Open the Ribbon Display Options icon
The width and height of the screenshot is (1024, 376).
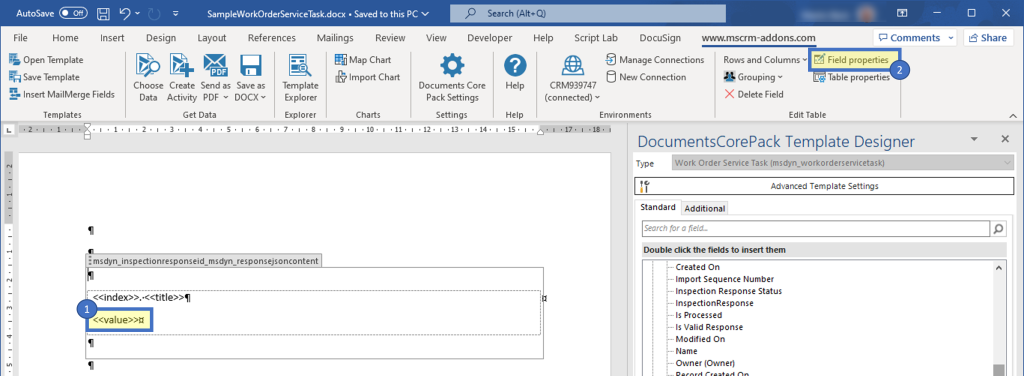tap(902, 13)
